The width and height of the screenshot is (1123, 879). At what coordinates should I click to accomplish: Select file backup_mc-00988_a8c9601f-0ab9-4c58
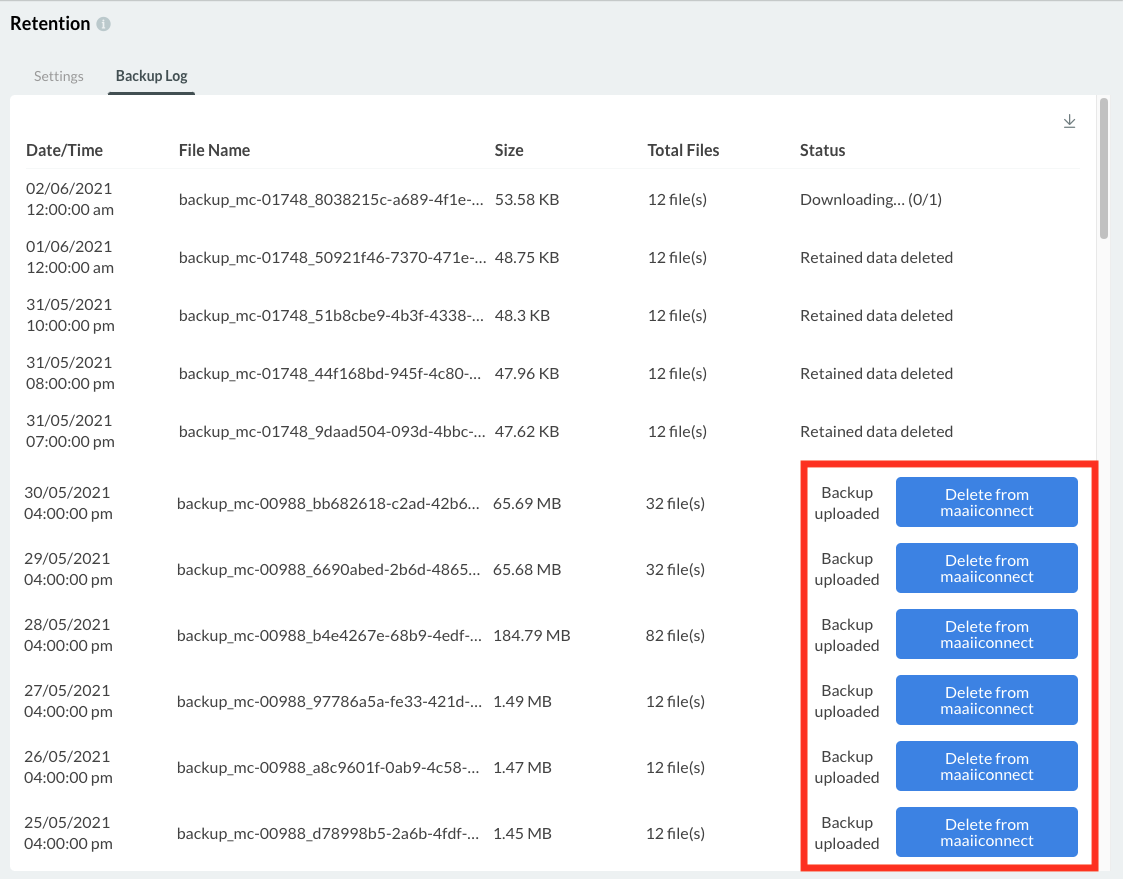coord(328,767)
